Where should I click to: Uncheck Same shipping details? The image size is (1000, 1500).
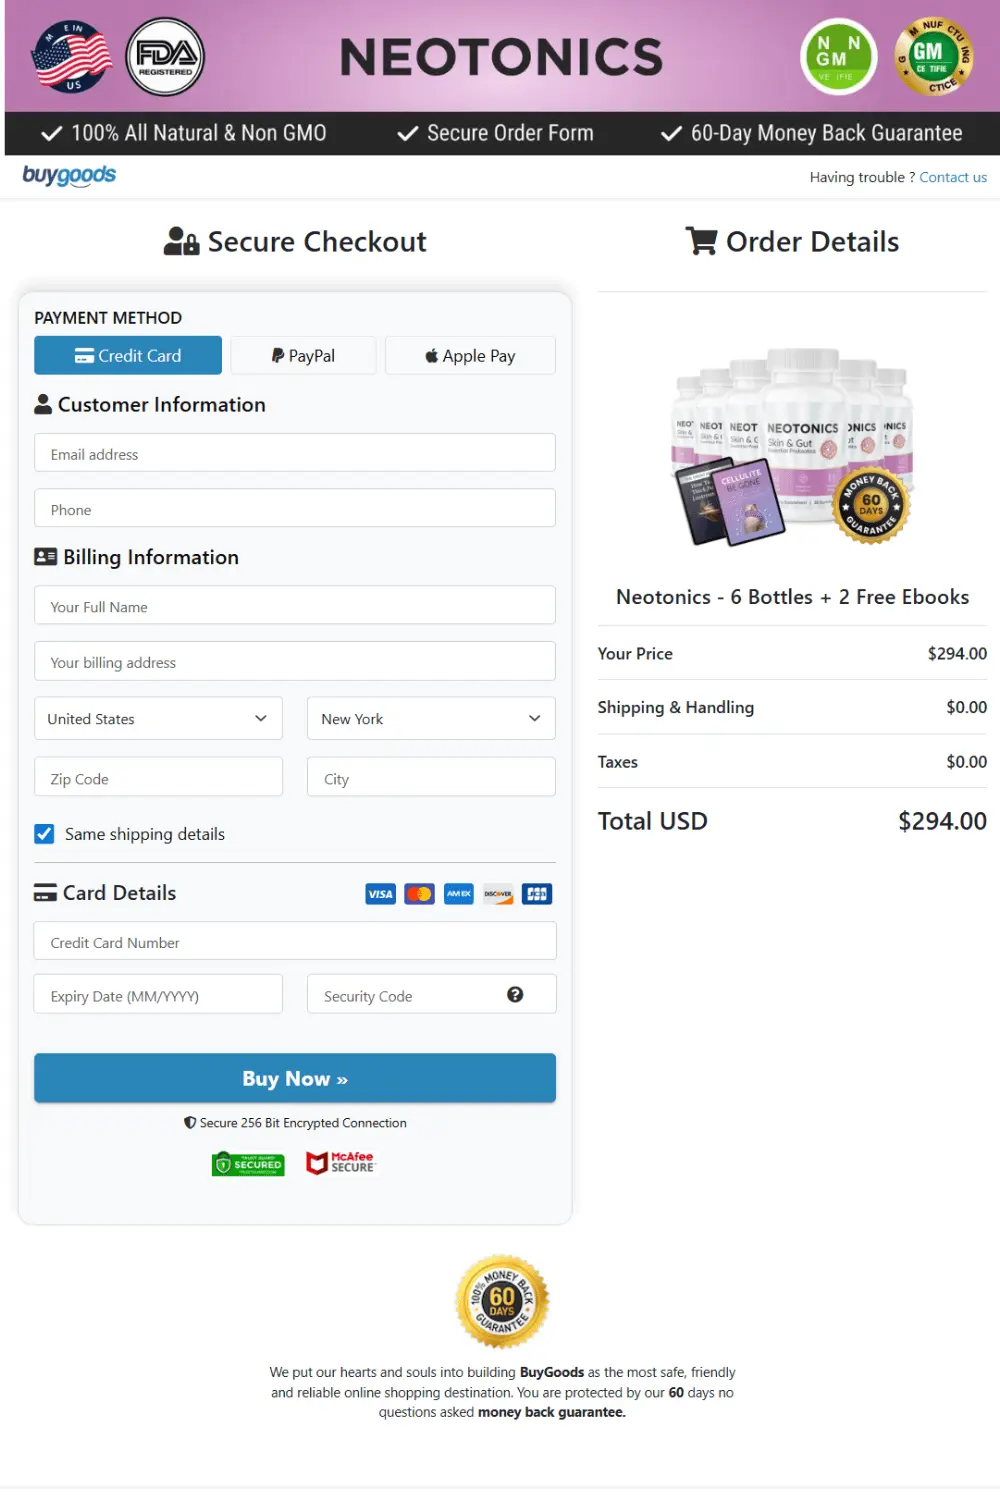click(44, 833)
